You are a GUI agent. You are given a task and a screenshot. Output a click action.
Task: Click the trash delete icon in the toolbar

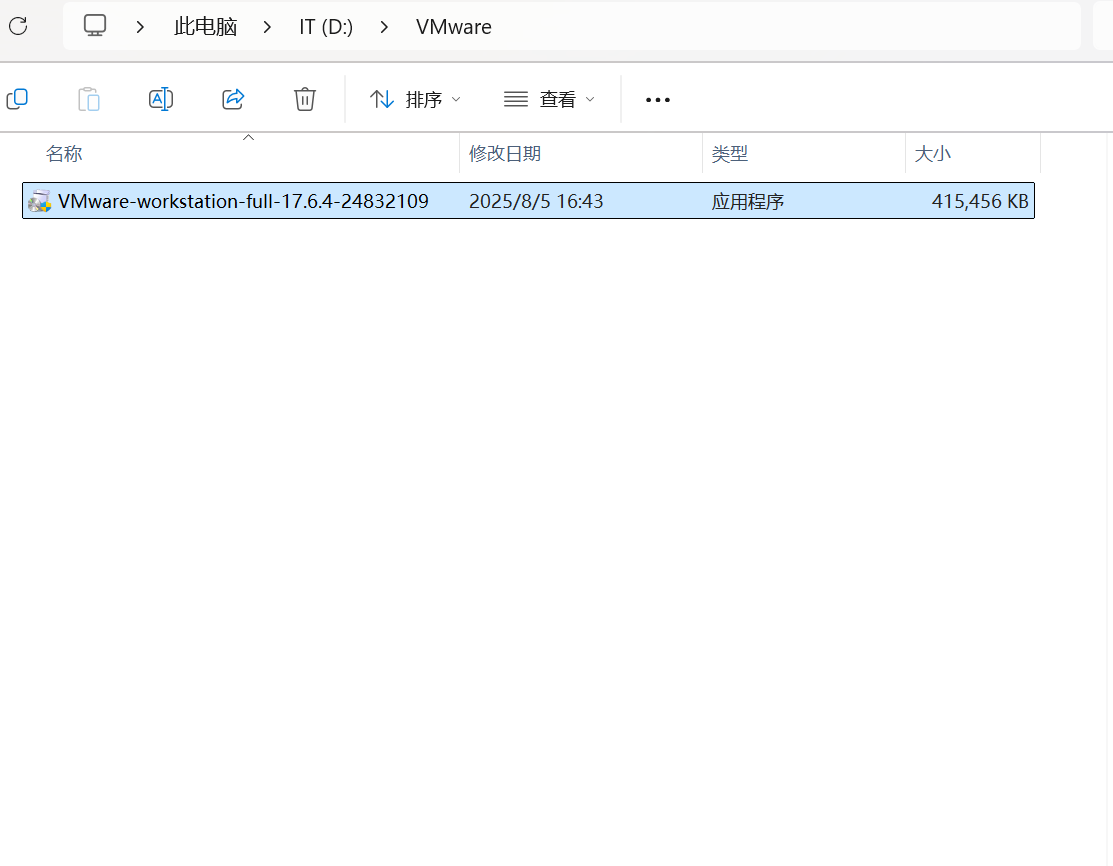[305, 99]
